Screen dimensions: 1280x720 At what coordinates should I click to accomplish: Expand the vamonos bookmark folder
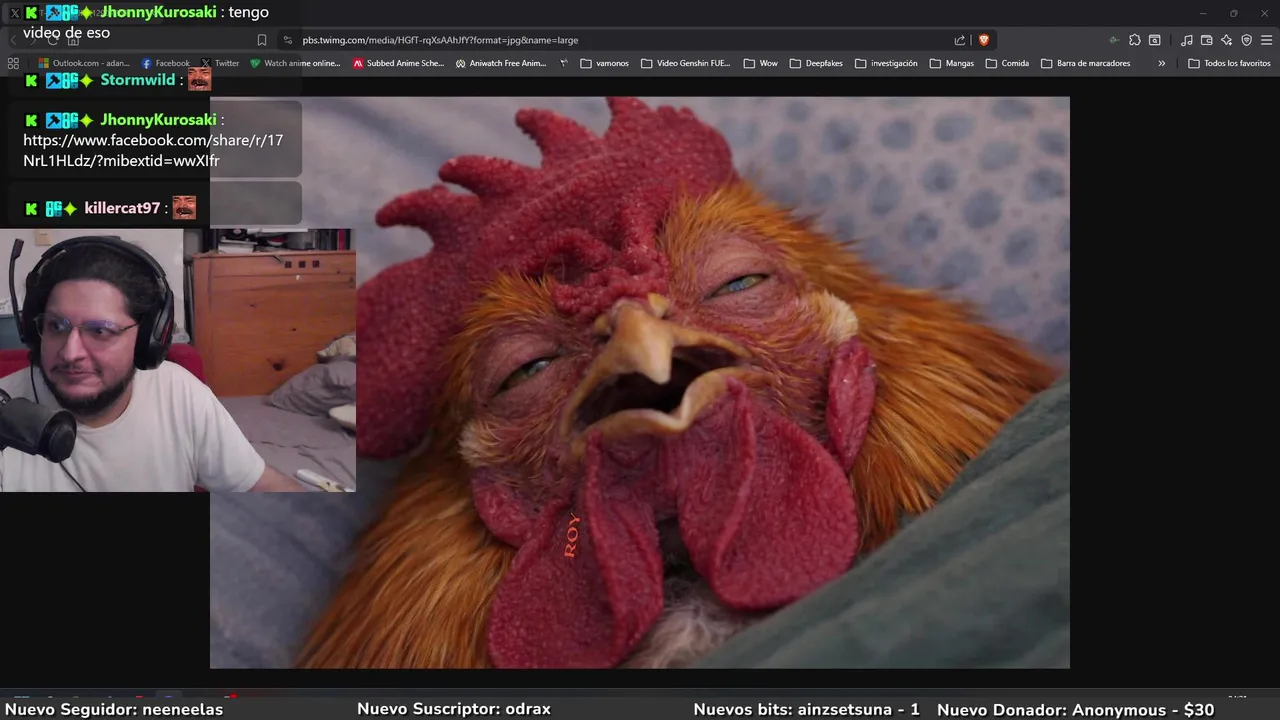tap(605, 63)
